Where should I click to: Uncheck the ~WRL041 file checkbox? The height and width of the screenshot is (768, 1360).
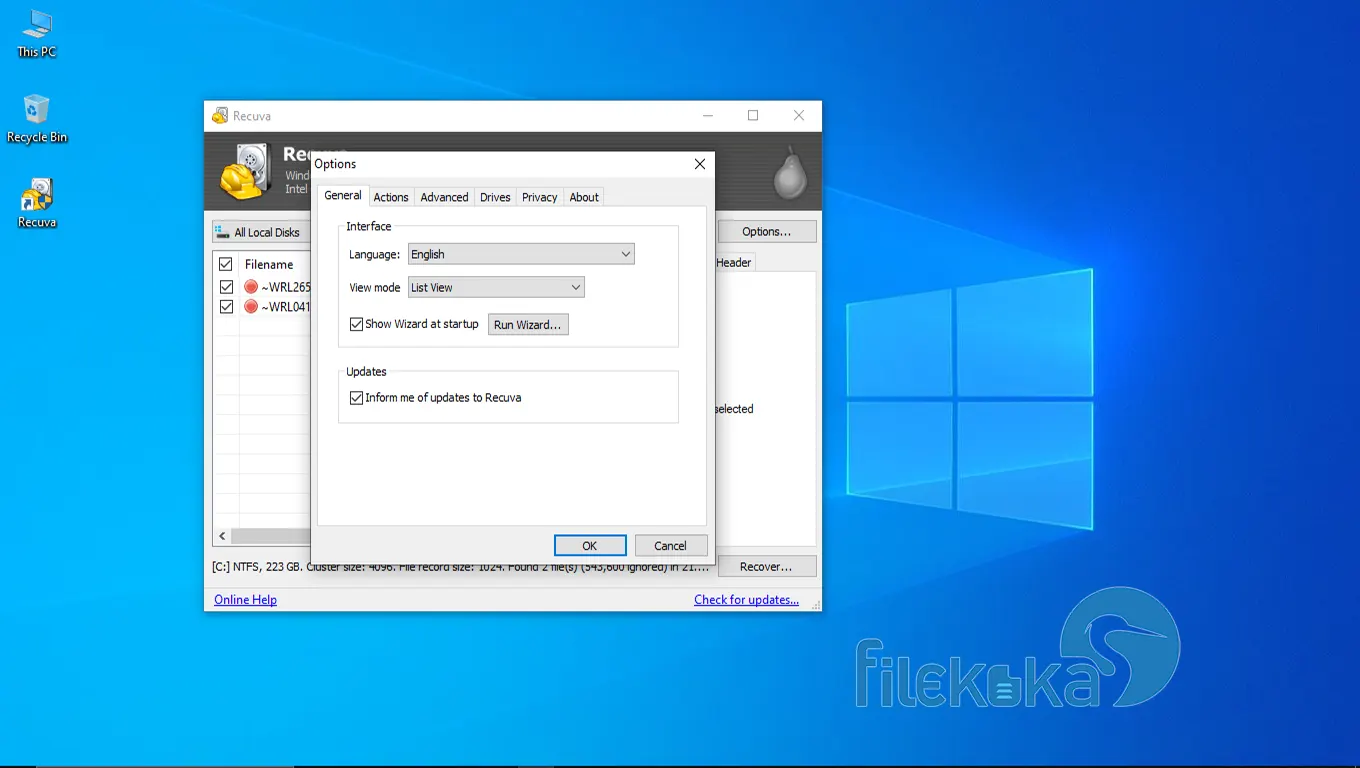226,307
